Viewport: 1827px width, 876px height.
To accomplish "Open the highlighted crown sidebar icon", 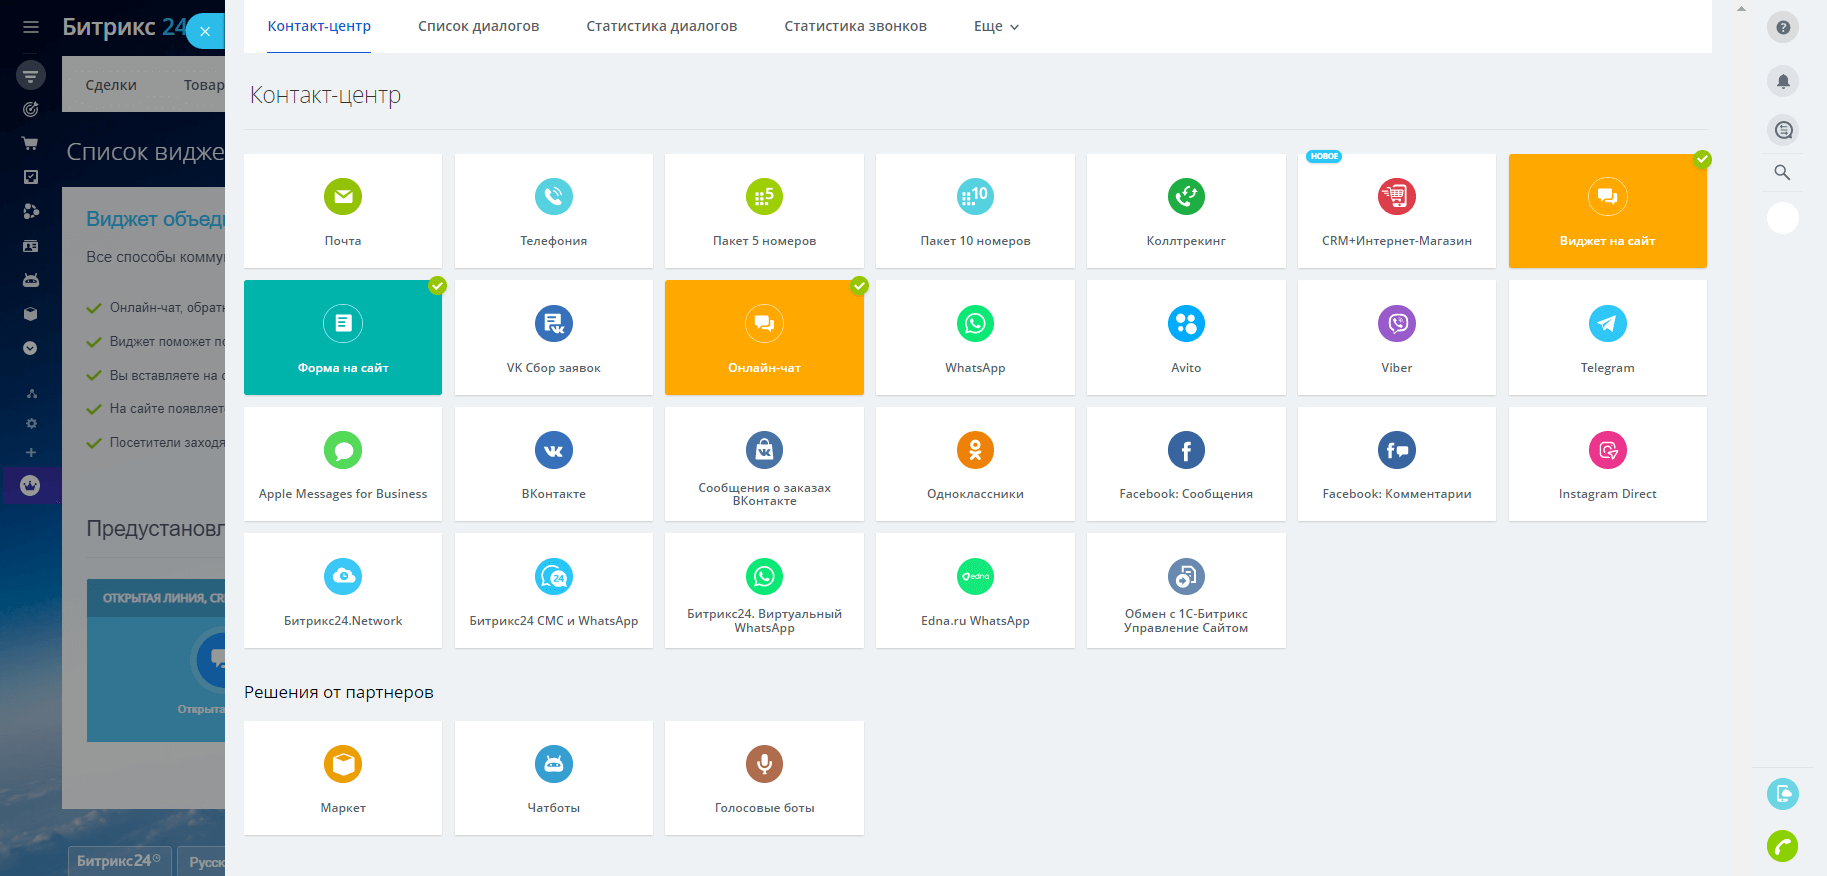I will click(31, 486).
